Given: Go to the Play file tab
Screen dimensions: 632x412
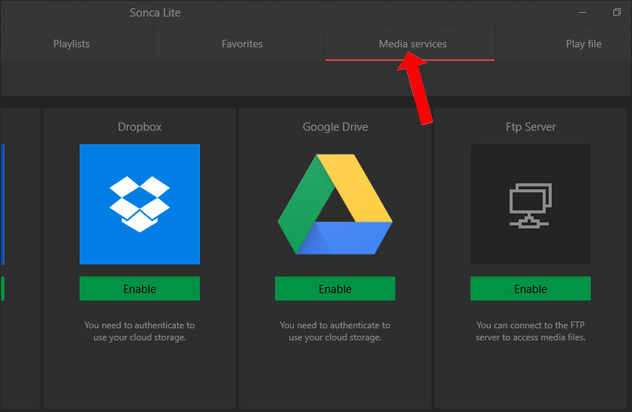Looking at the screenshot, I should [x=582, y=44].
